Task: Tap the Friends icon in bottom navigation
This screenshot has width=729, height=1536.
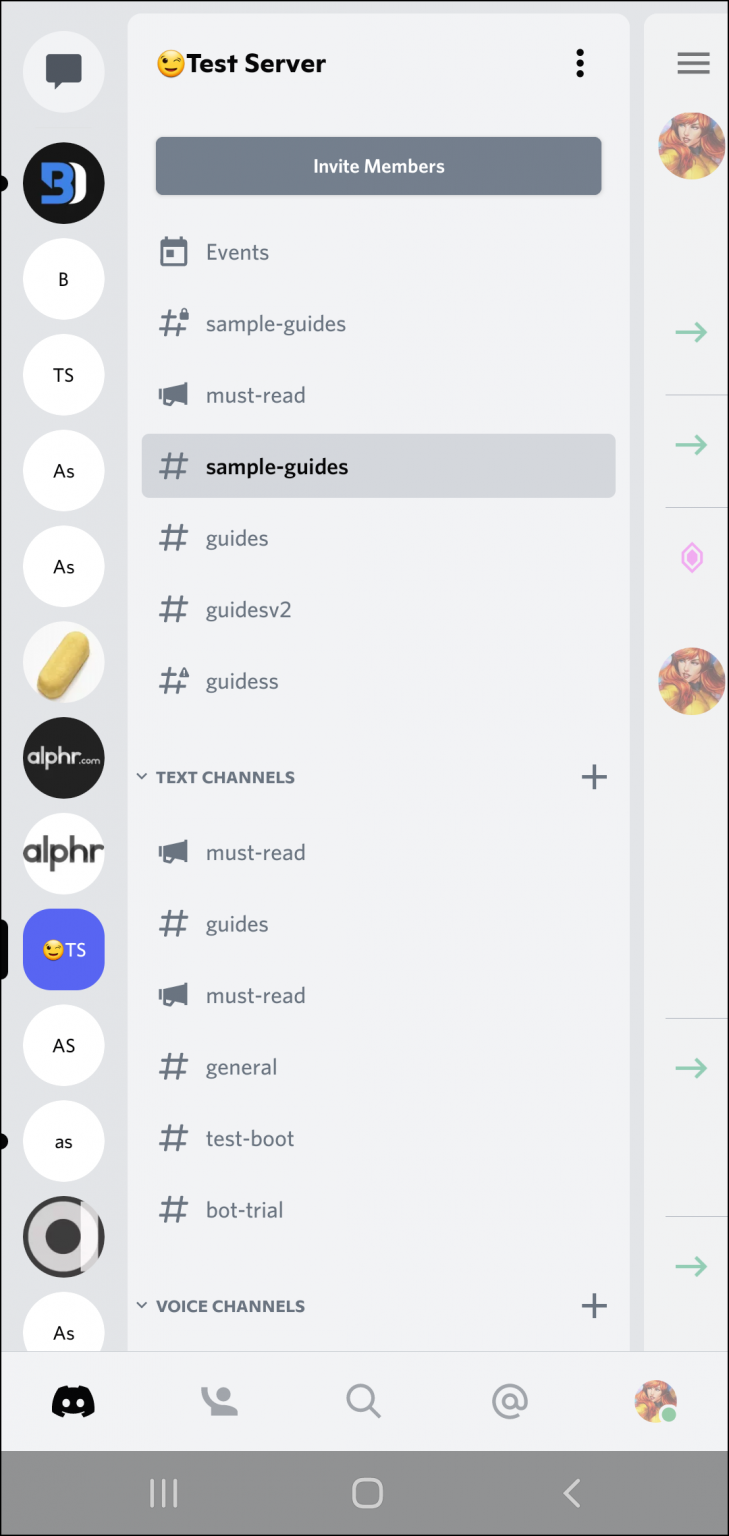Action: (x=219, y=1401)
